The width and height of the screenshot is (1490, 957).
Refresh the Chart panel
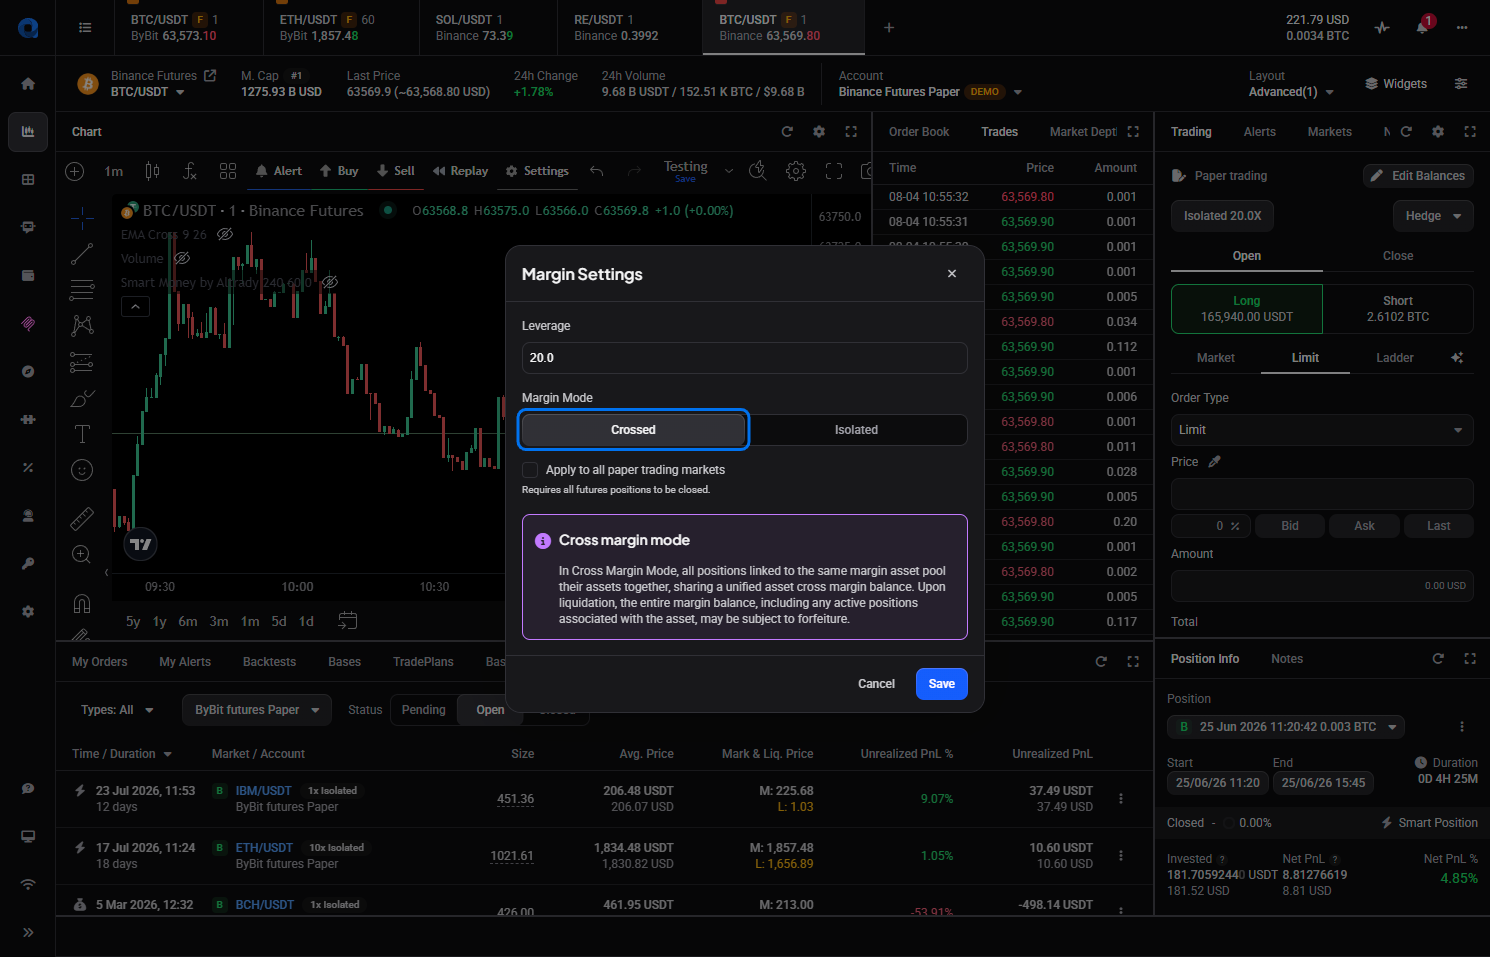[787, 132]
